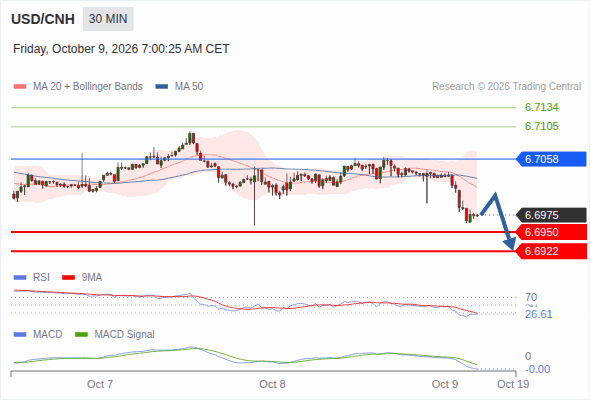Click the MACD legend label
The height and width of the screenshot is (400, 590).
pos(48,335)
